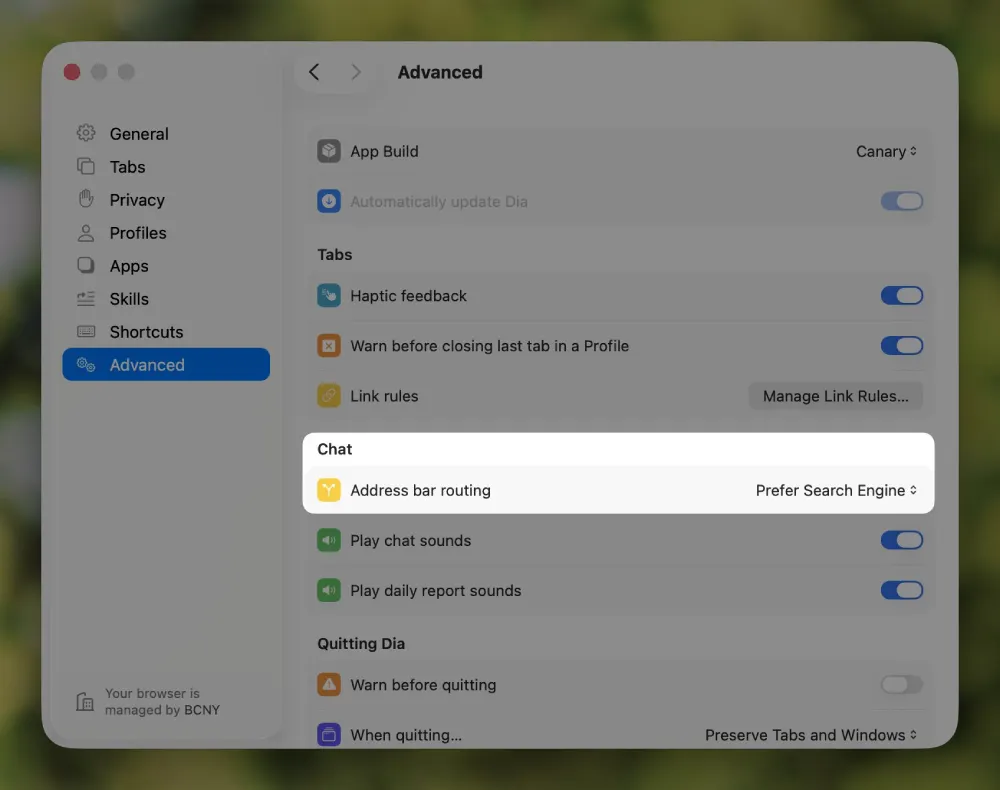
Task: Enable the Warn before quitting switch
Action: pos(902,685)
